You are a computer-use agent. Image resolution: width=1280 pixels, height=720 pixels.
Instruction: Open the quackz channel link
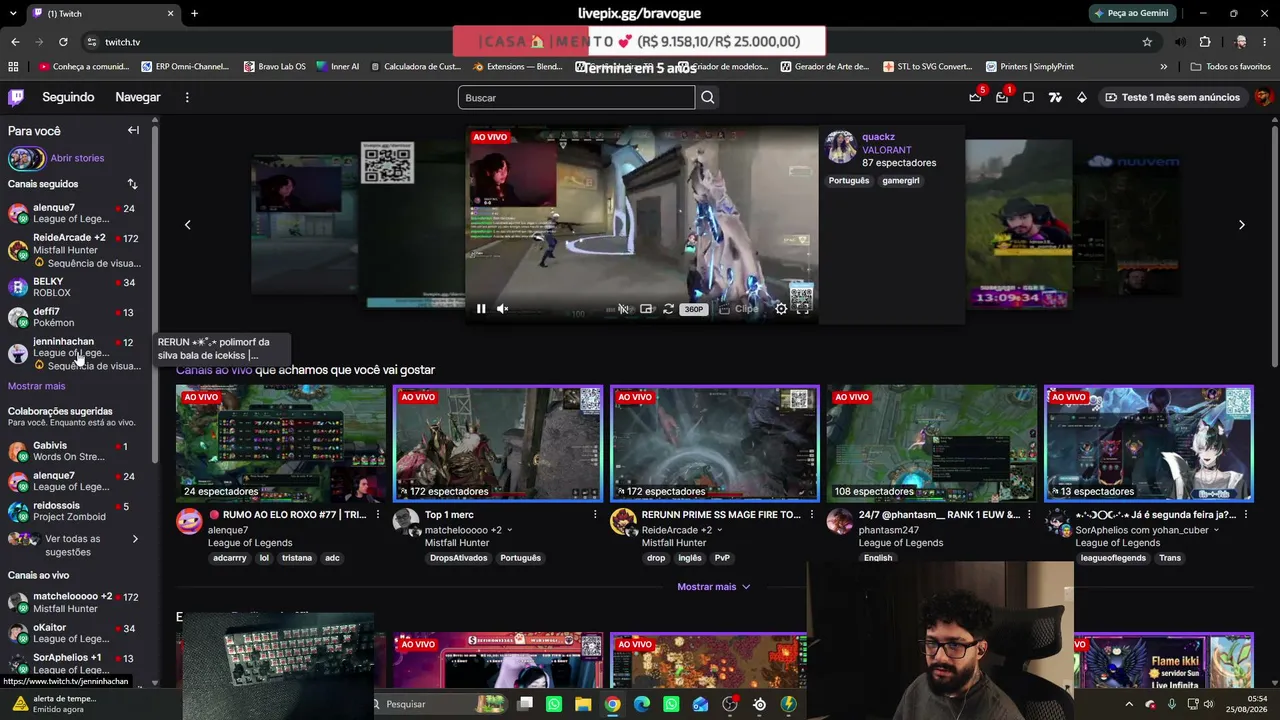(878, 137)
